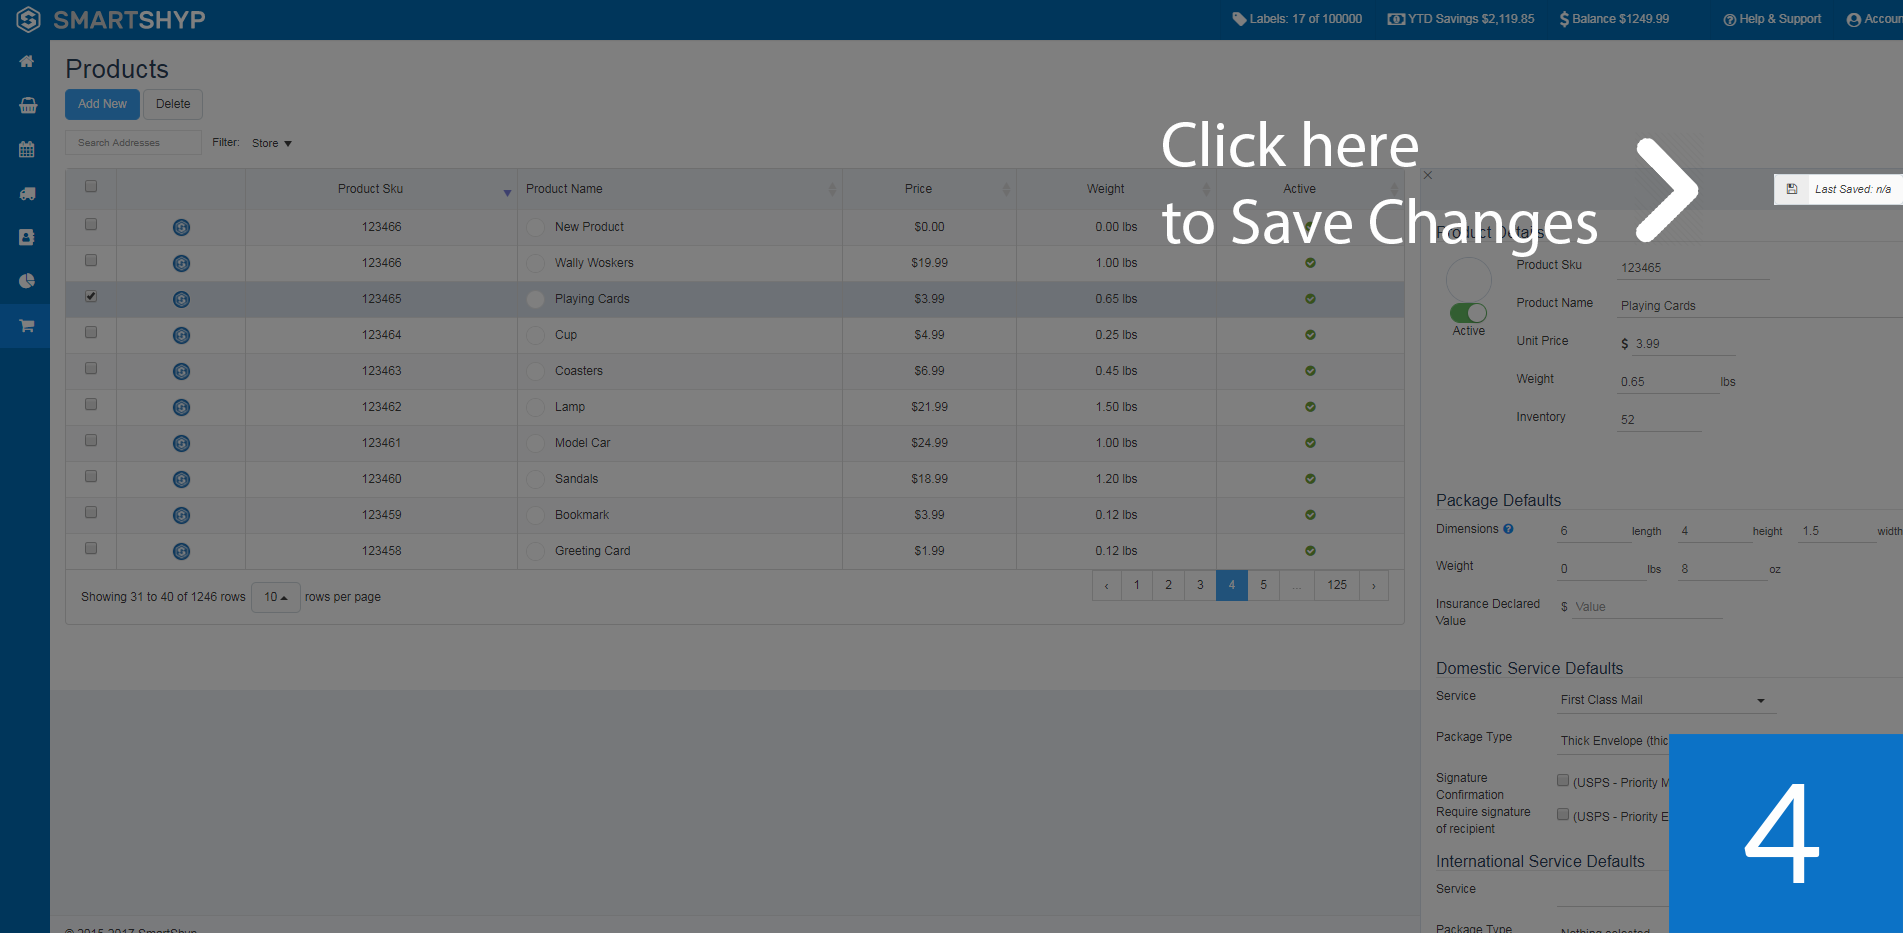Image resolution: width=1903 pixels, height=933 pixels.
Task: Check Require signature of recipient checkbox
Action: click(1563, 814)
